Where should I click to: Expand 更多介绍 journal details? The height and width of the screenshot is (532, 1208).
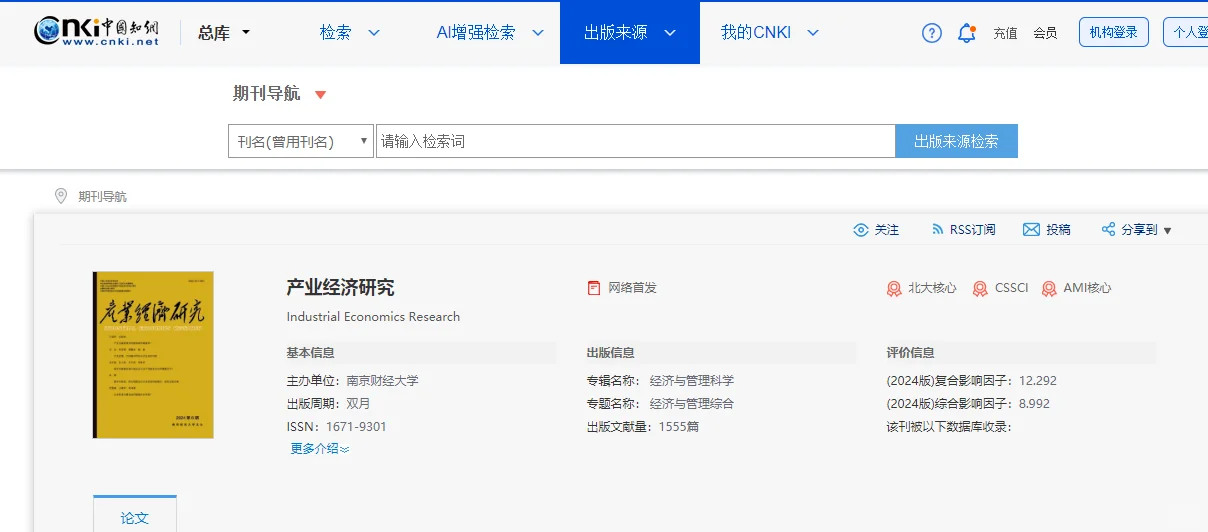(320, 449)
